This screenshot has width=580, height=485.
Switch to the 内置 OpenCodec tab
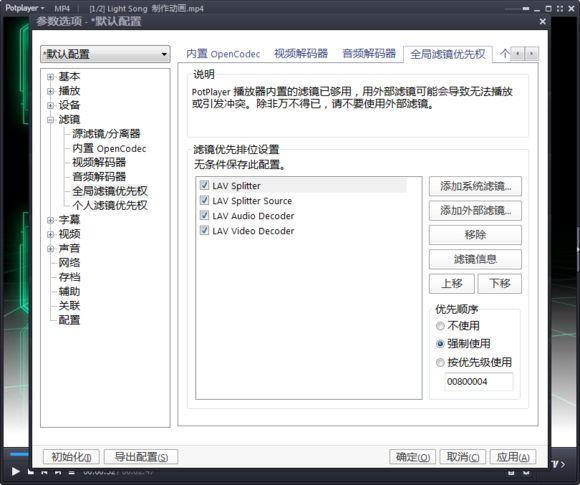[x=223, y=54]
